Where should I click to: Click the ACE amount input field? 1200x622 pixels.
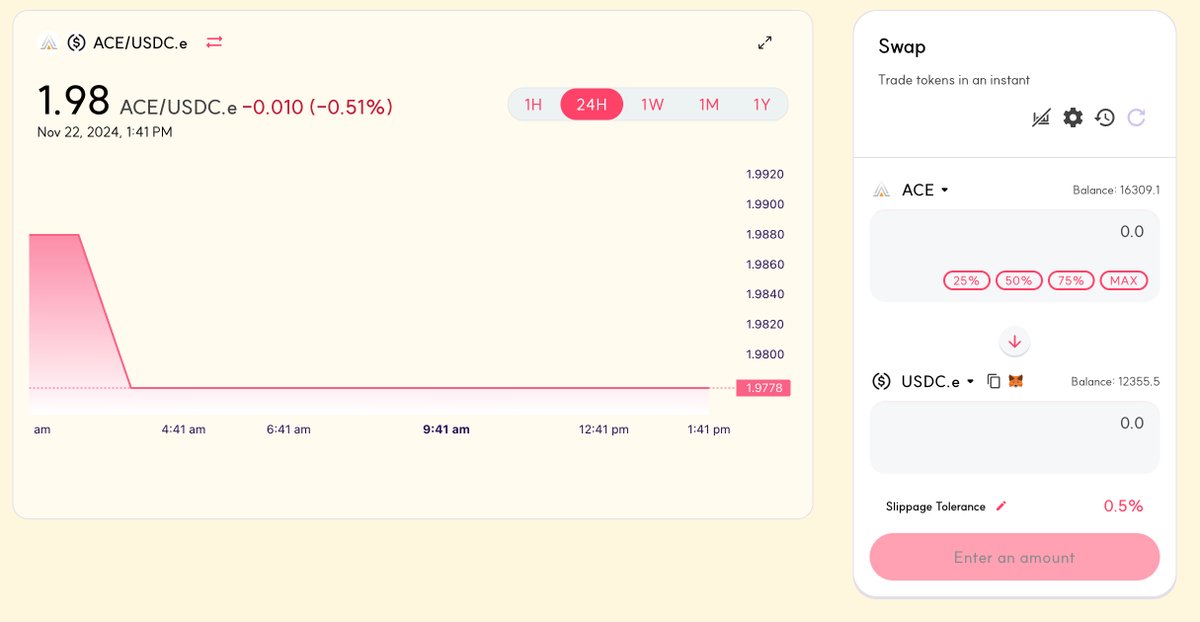[x=1060, y=231]
